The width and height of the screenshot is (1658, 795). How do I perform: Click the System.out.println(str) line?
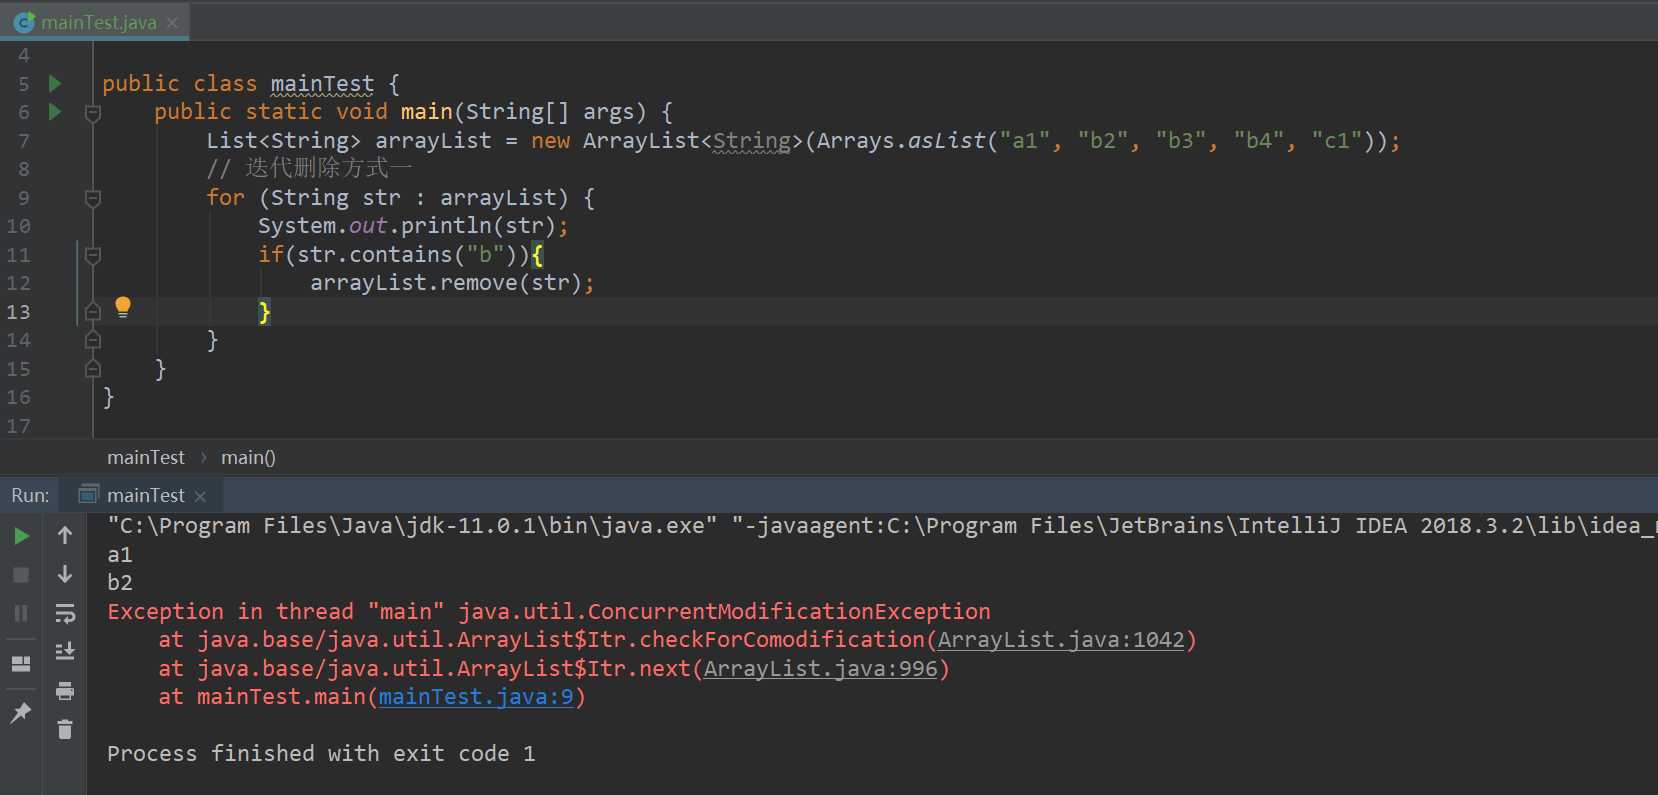[413, 226]
